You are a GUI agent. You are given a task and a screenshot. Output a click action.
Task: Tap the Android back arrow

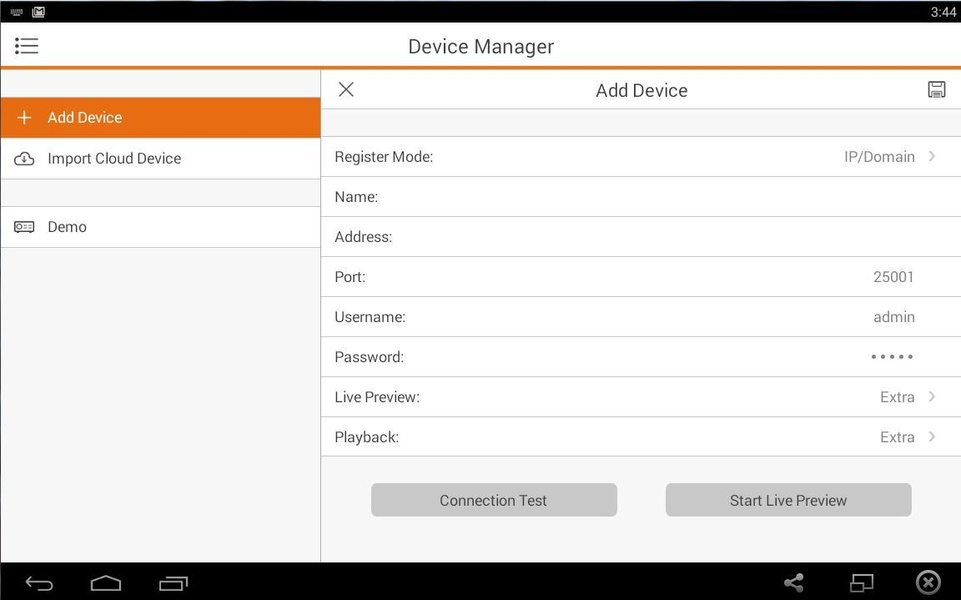tap(39, 583)
